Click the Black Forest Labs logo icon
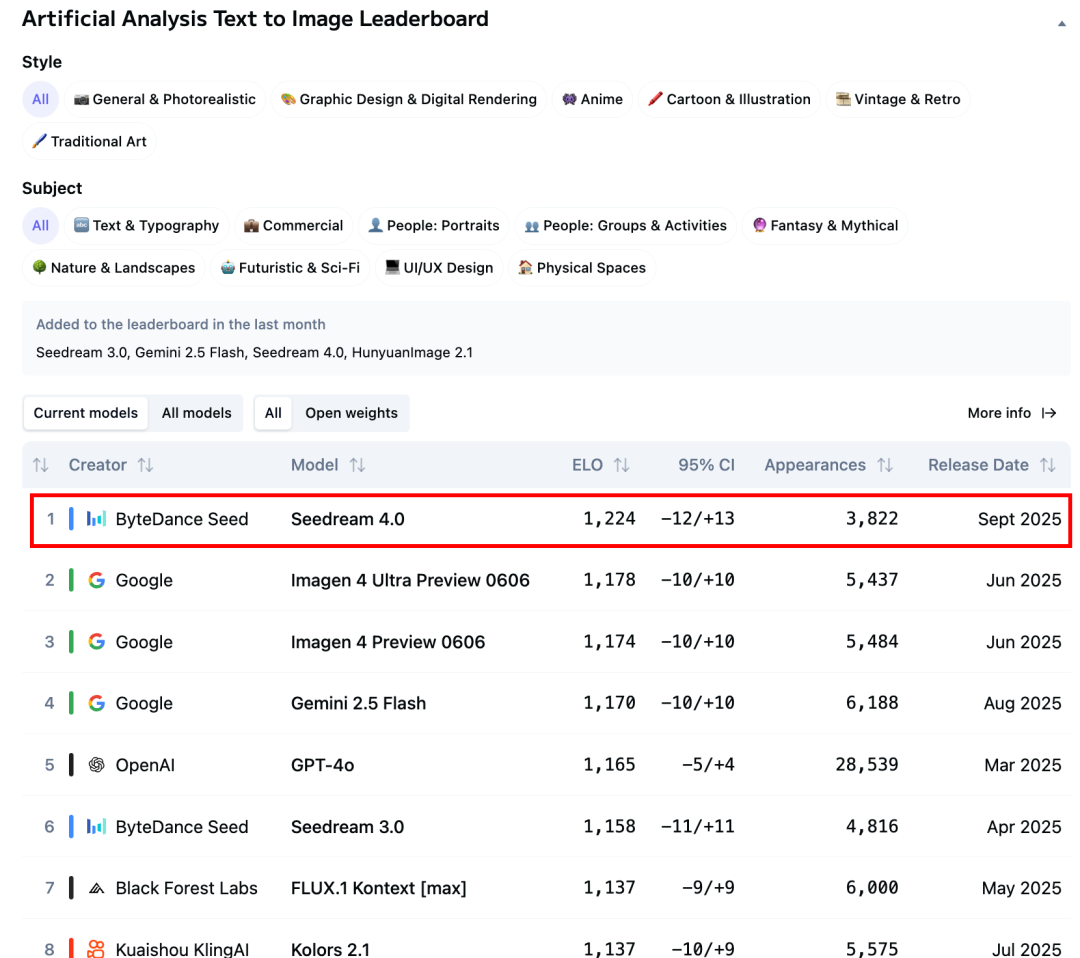The height and width of the screenshot is (958, 1080). click(x=96, y=888)
